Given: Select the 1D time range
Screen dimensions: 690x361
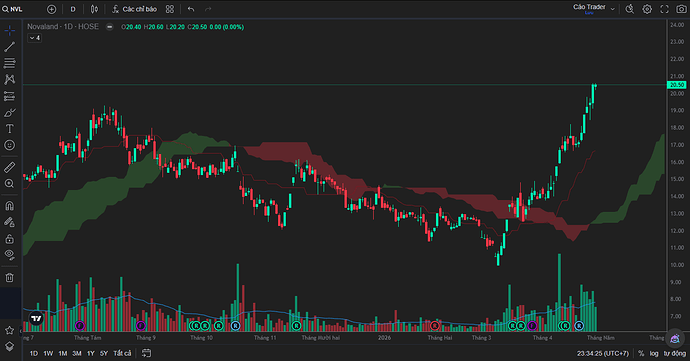Looking at the screenshot, I should click(34, 353).
